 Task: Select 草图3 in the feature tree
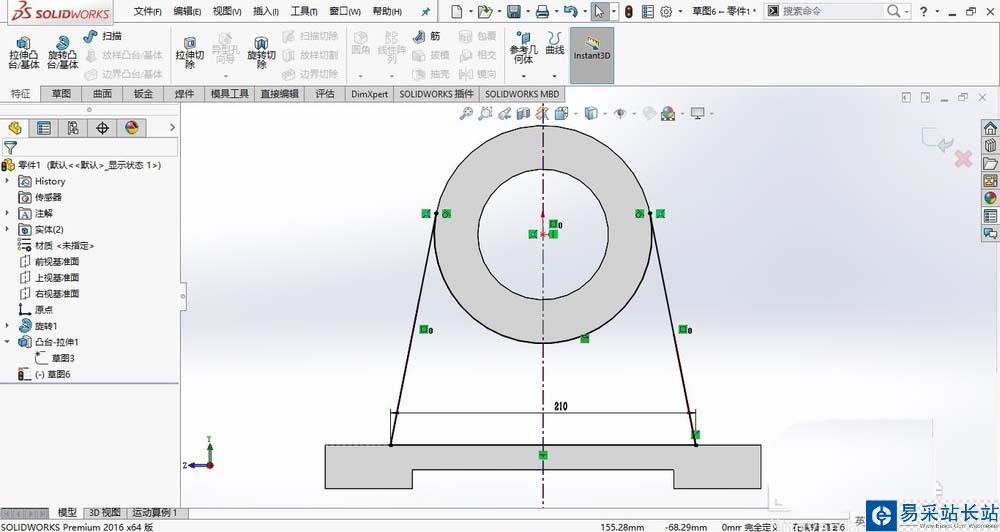pyautogui.click(x=64, y=358)
